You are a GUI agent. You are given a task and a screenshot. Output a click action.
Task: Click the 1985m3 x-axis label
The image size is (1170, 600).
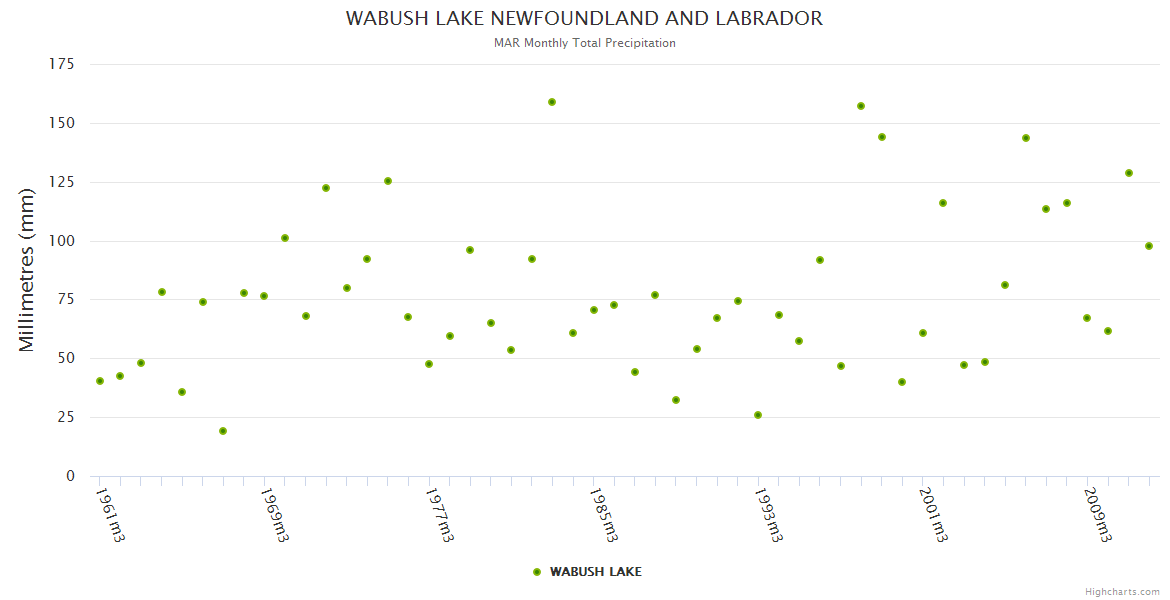pyautogui.click(x=603, y=514)
